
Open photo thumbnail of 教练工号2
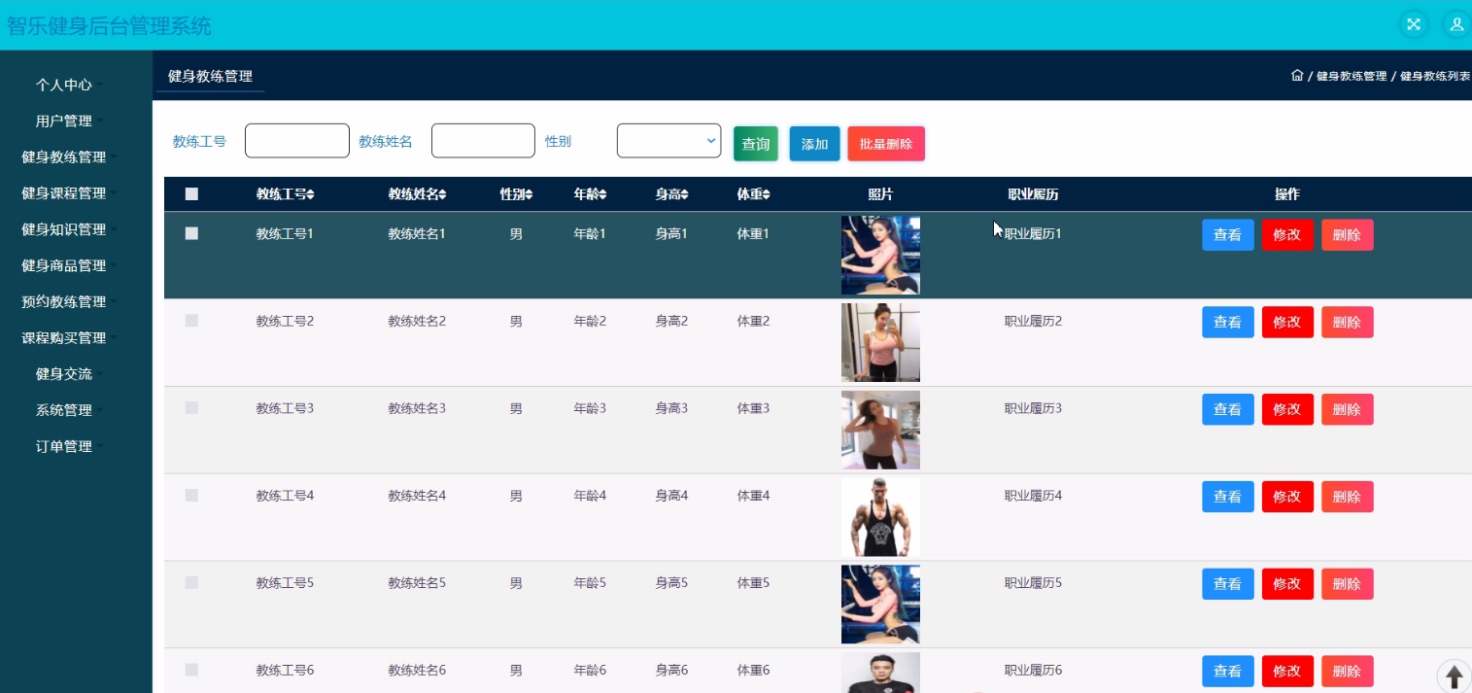880,343
